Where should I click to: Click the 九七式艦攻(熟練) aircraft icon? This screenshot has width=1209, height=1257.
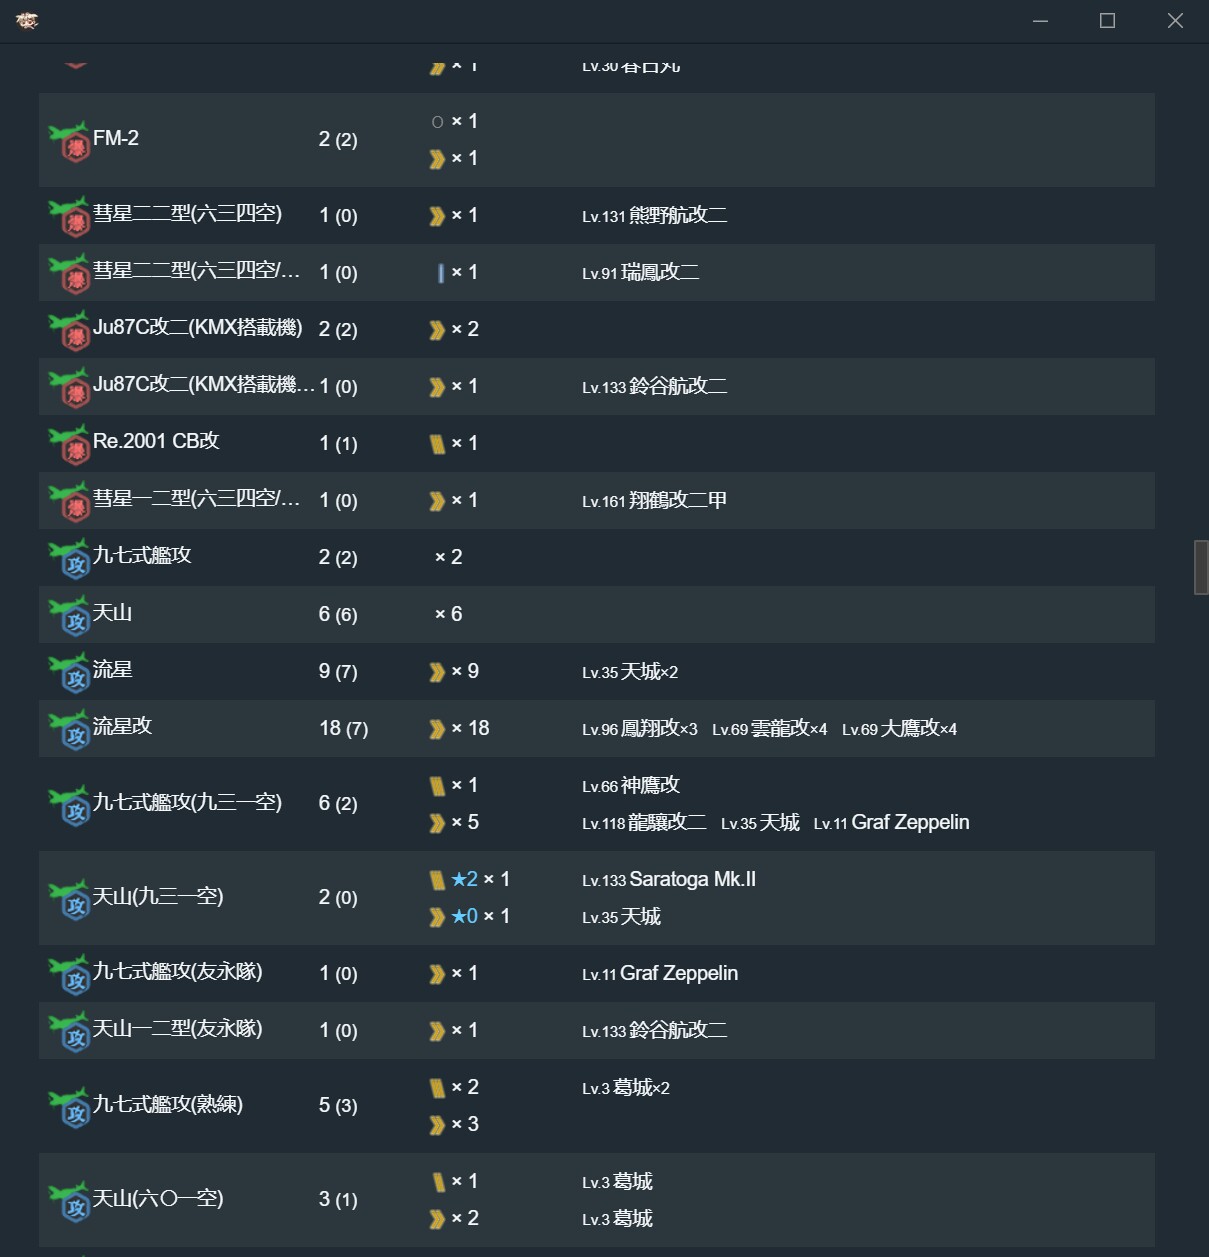70,1108
